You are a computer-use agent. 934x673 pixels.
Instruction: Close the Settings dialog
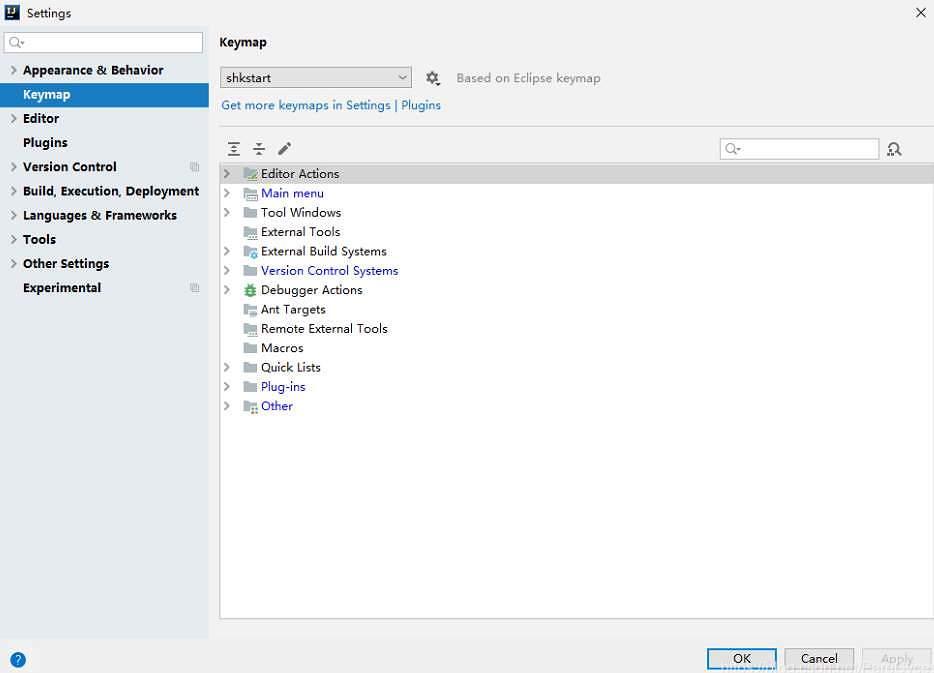(x=920, y=13)
